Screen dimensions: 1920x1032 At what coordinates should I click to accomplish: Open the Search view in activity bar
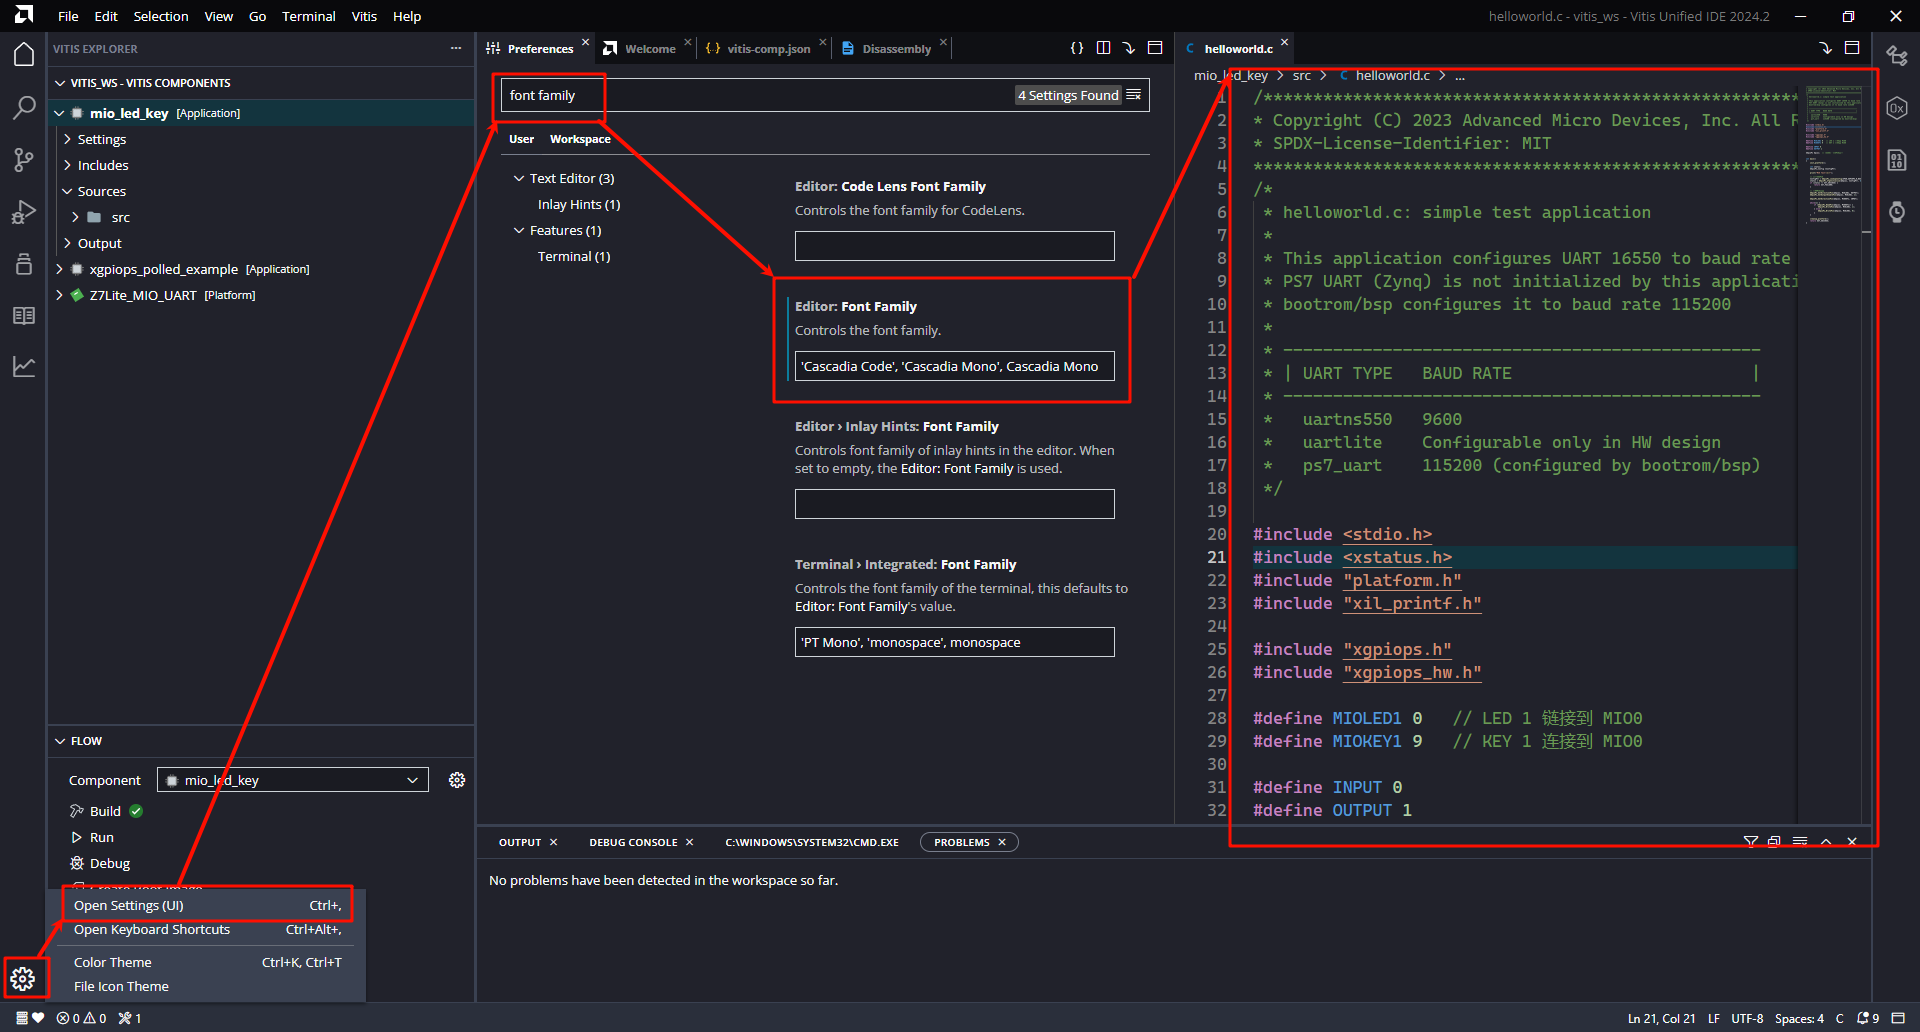click(x=24, y=107)
